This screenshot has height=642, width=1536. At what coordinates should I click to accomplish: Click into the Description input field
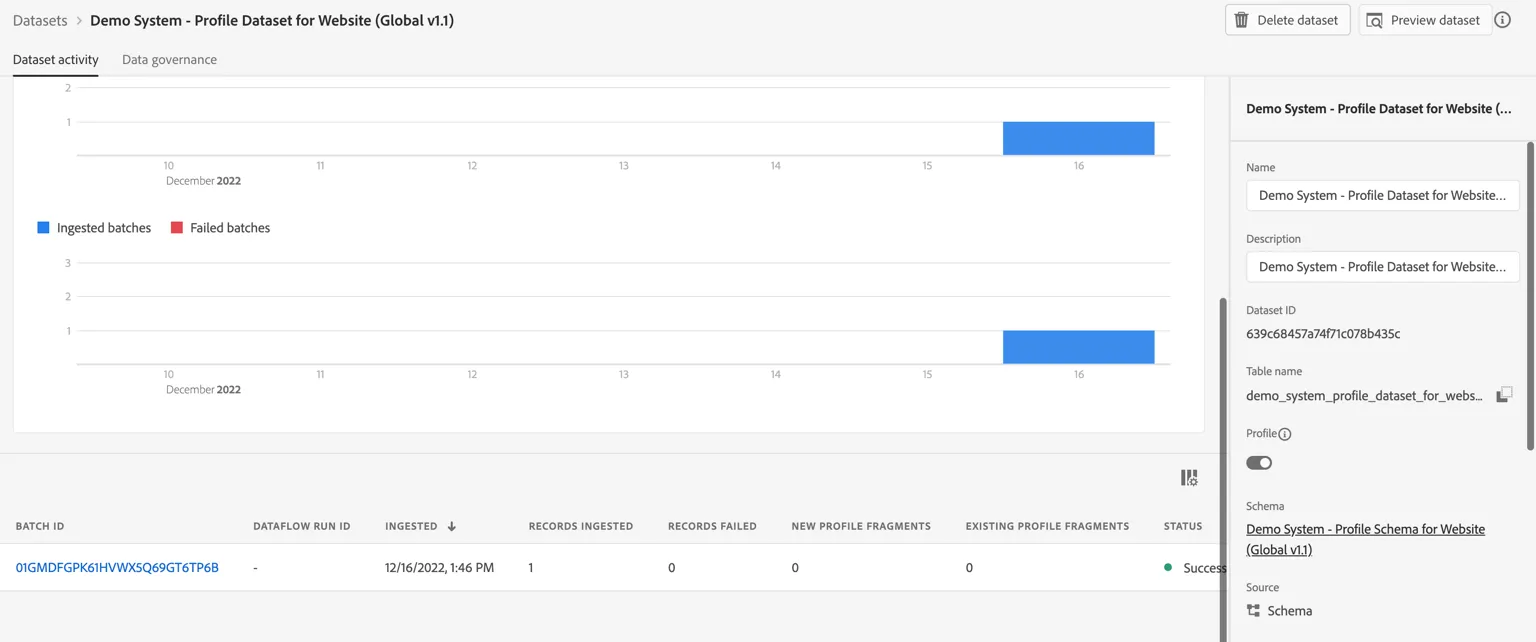point(1382,266)
